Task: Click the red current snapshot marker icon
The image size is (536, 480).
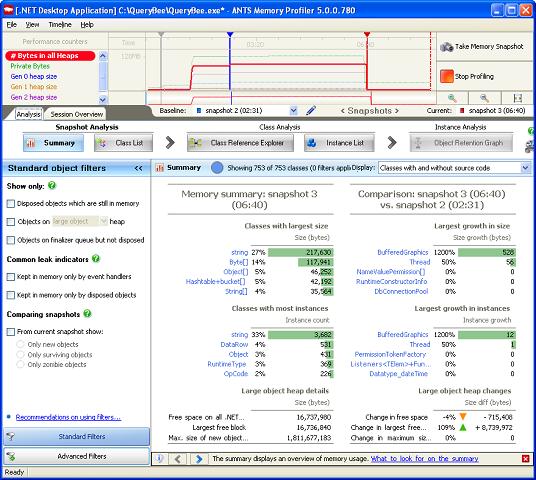Action: tap(462, 110)
